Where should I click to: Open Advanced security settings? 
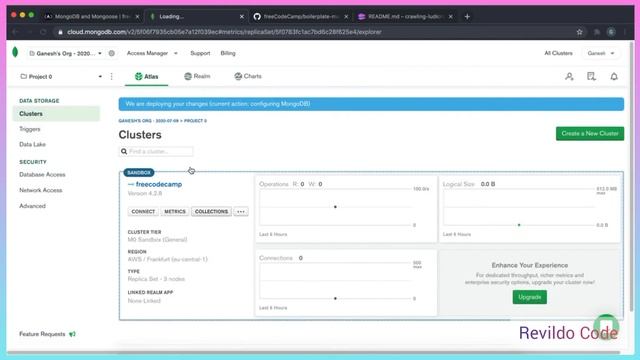coord(32,206)
